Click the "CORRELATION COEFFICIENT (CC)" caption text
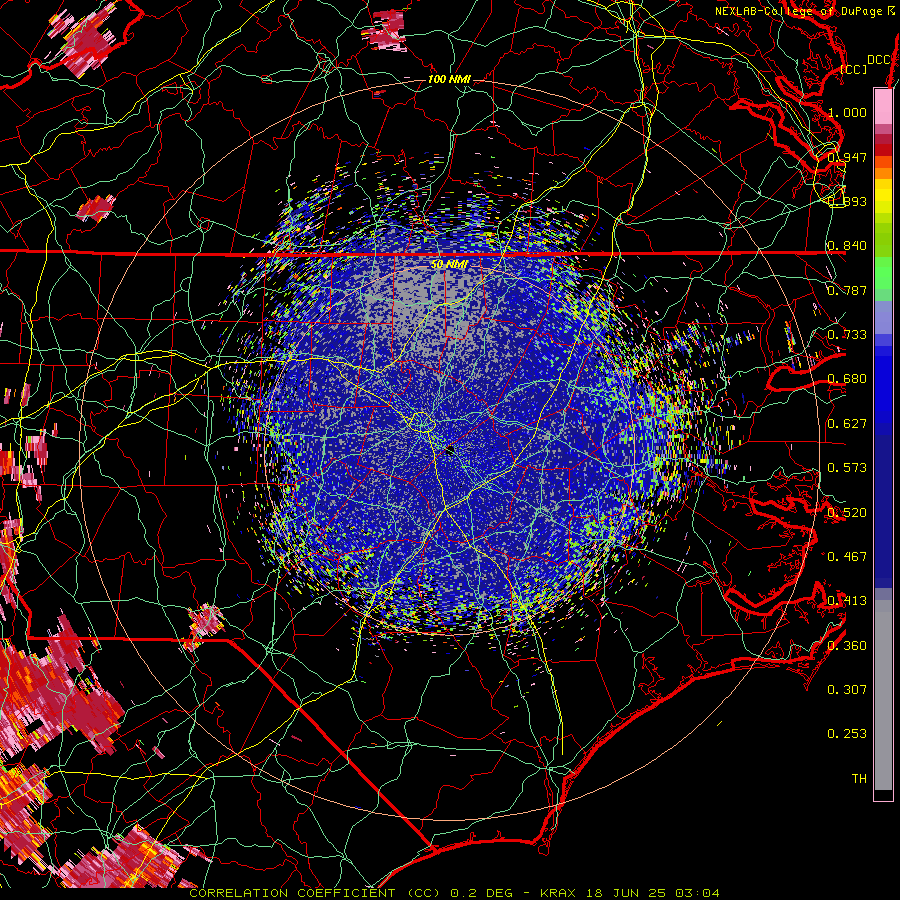The width and height of the screenshot is (900, 900). pos(315,893)
